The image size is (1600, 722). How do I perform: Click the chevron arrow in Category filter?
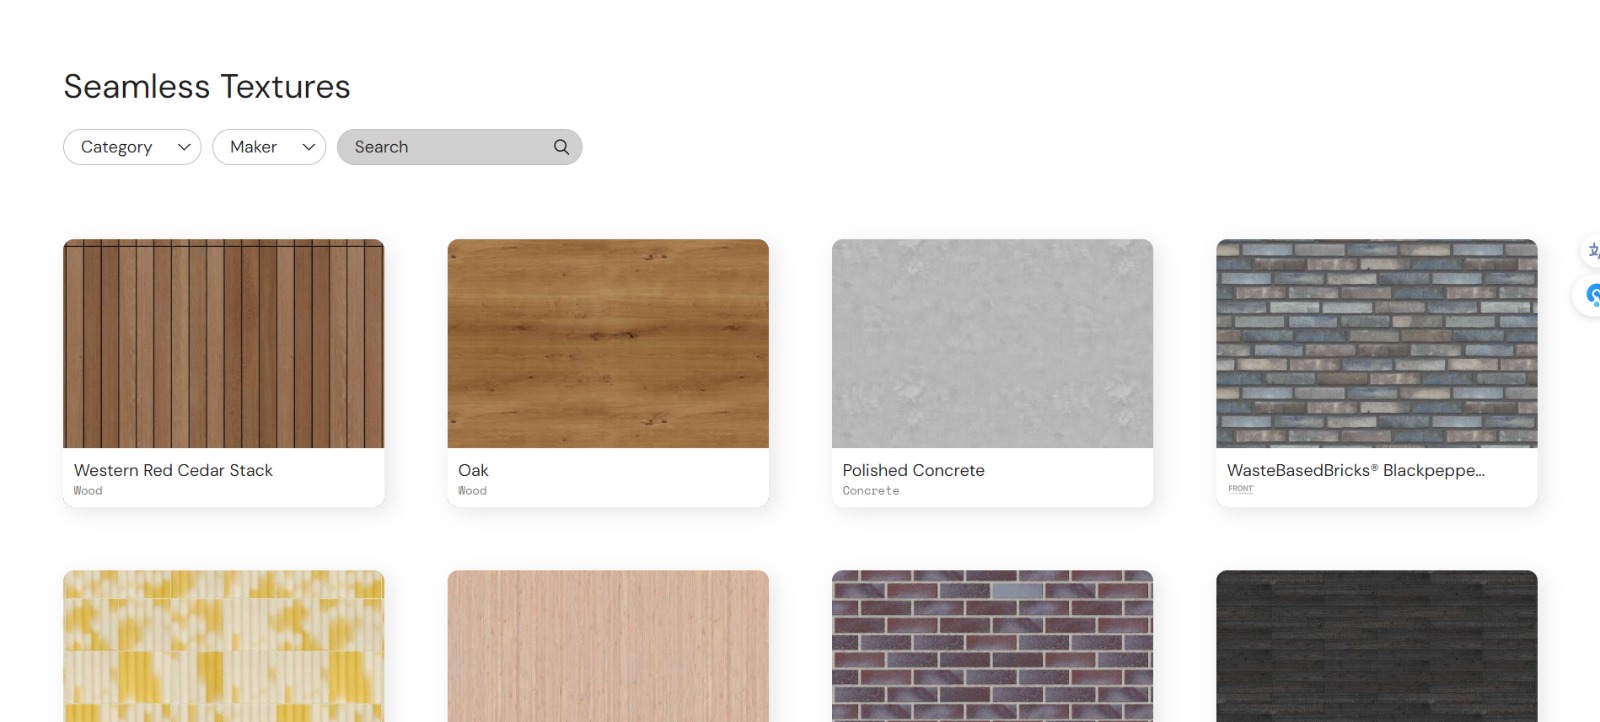click(184, 147)
